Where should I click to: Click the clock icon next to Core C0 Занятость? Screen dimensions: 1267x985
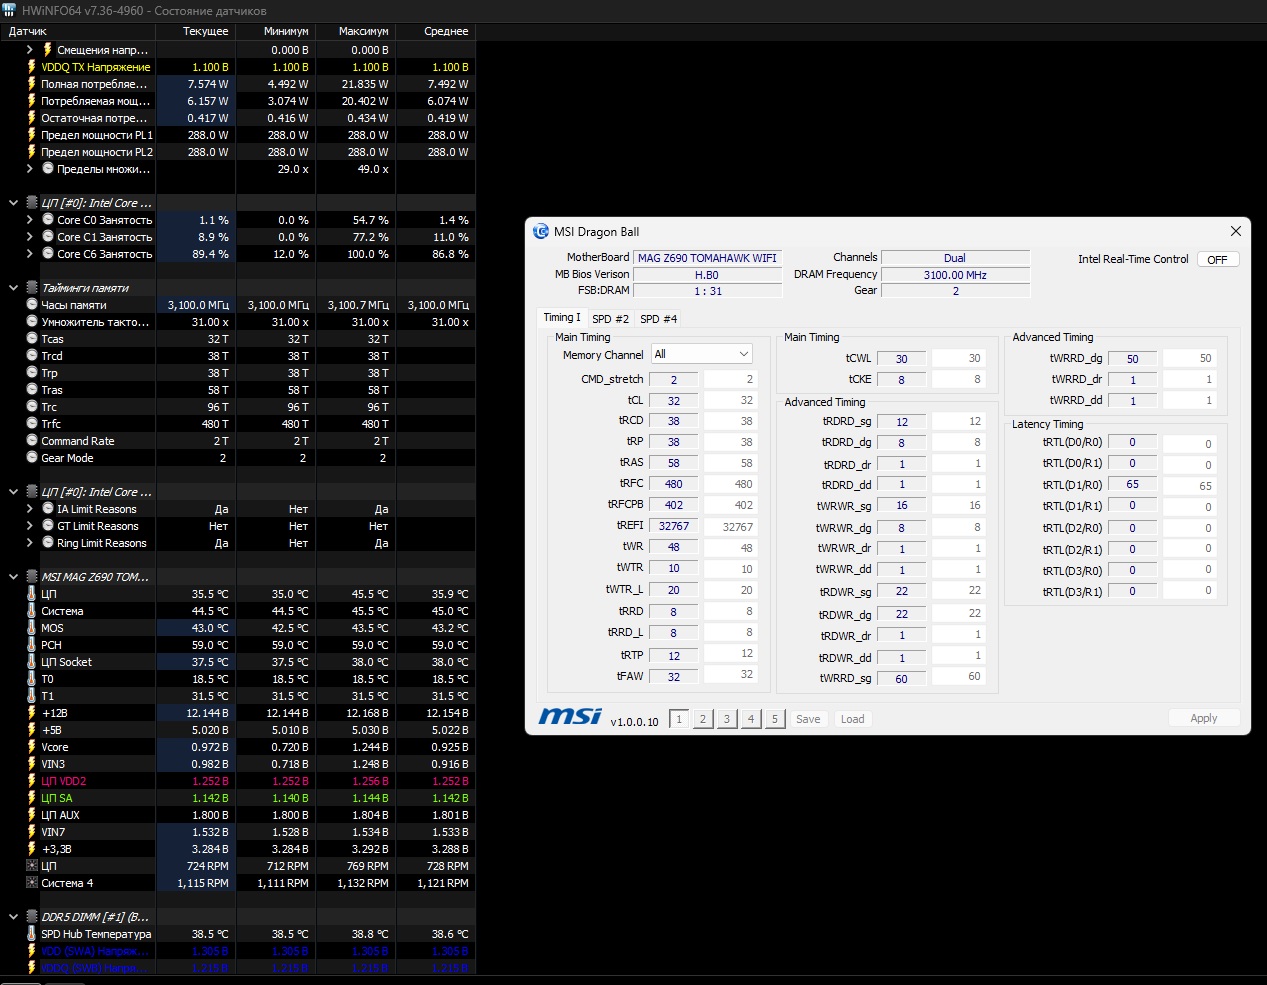(48, 219)
